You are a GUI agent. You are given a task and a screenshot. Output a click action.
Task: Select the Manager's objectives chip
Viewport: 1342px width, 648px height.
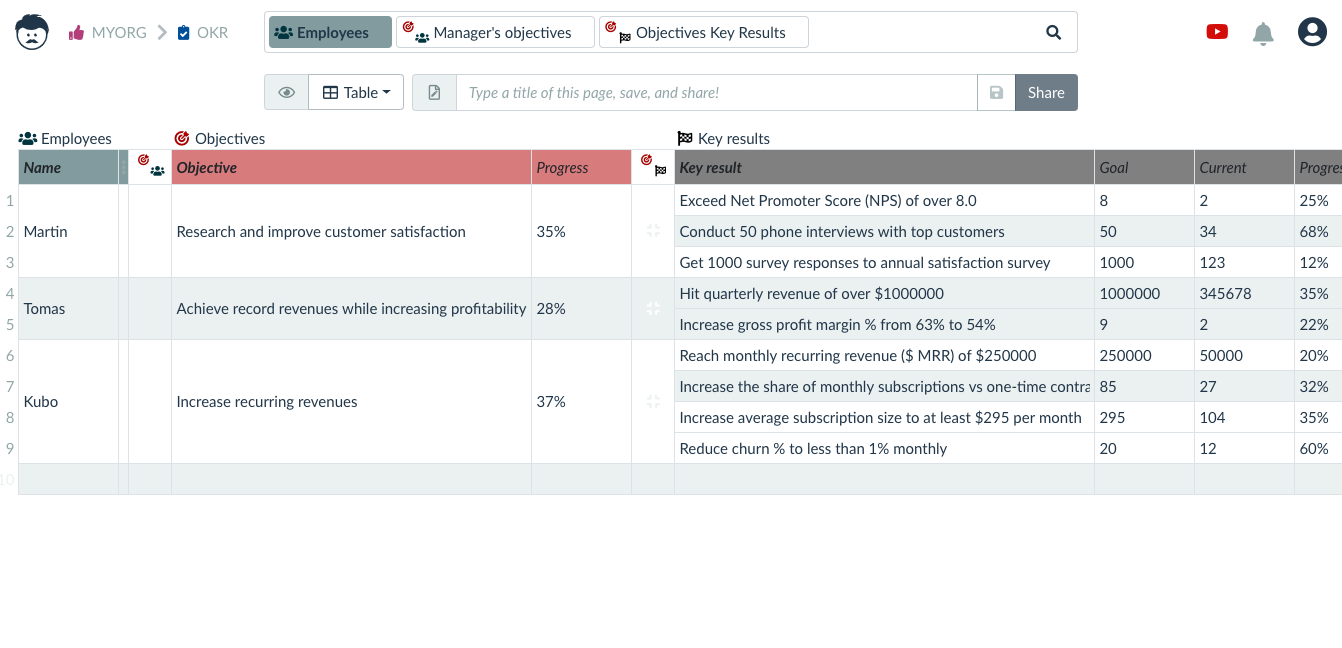tap(495, 32)
